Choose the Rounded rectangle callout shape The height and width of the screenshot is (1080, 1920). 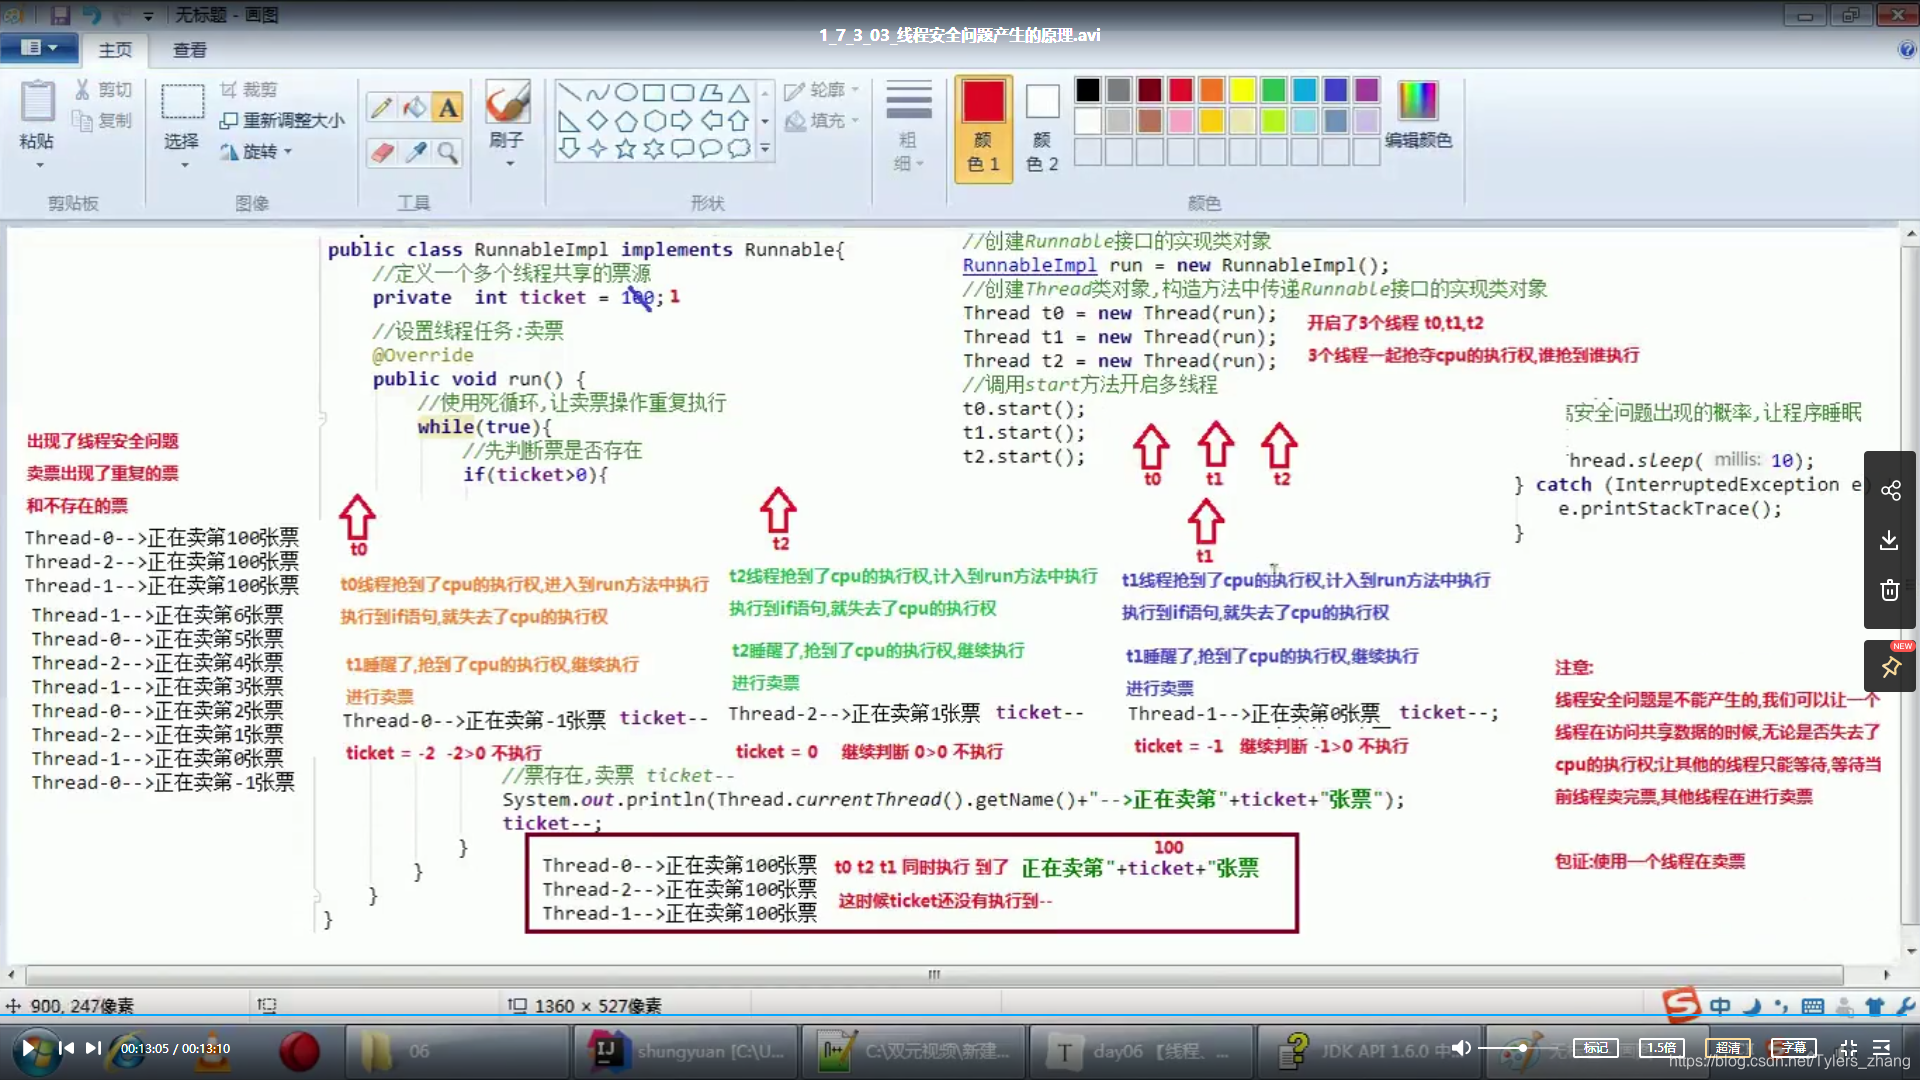click(682, 149)
